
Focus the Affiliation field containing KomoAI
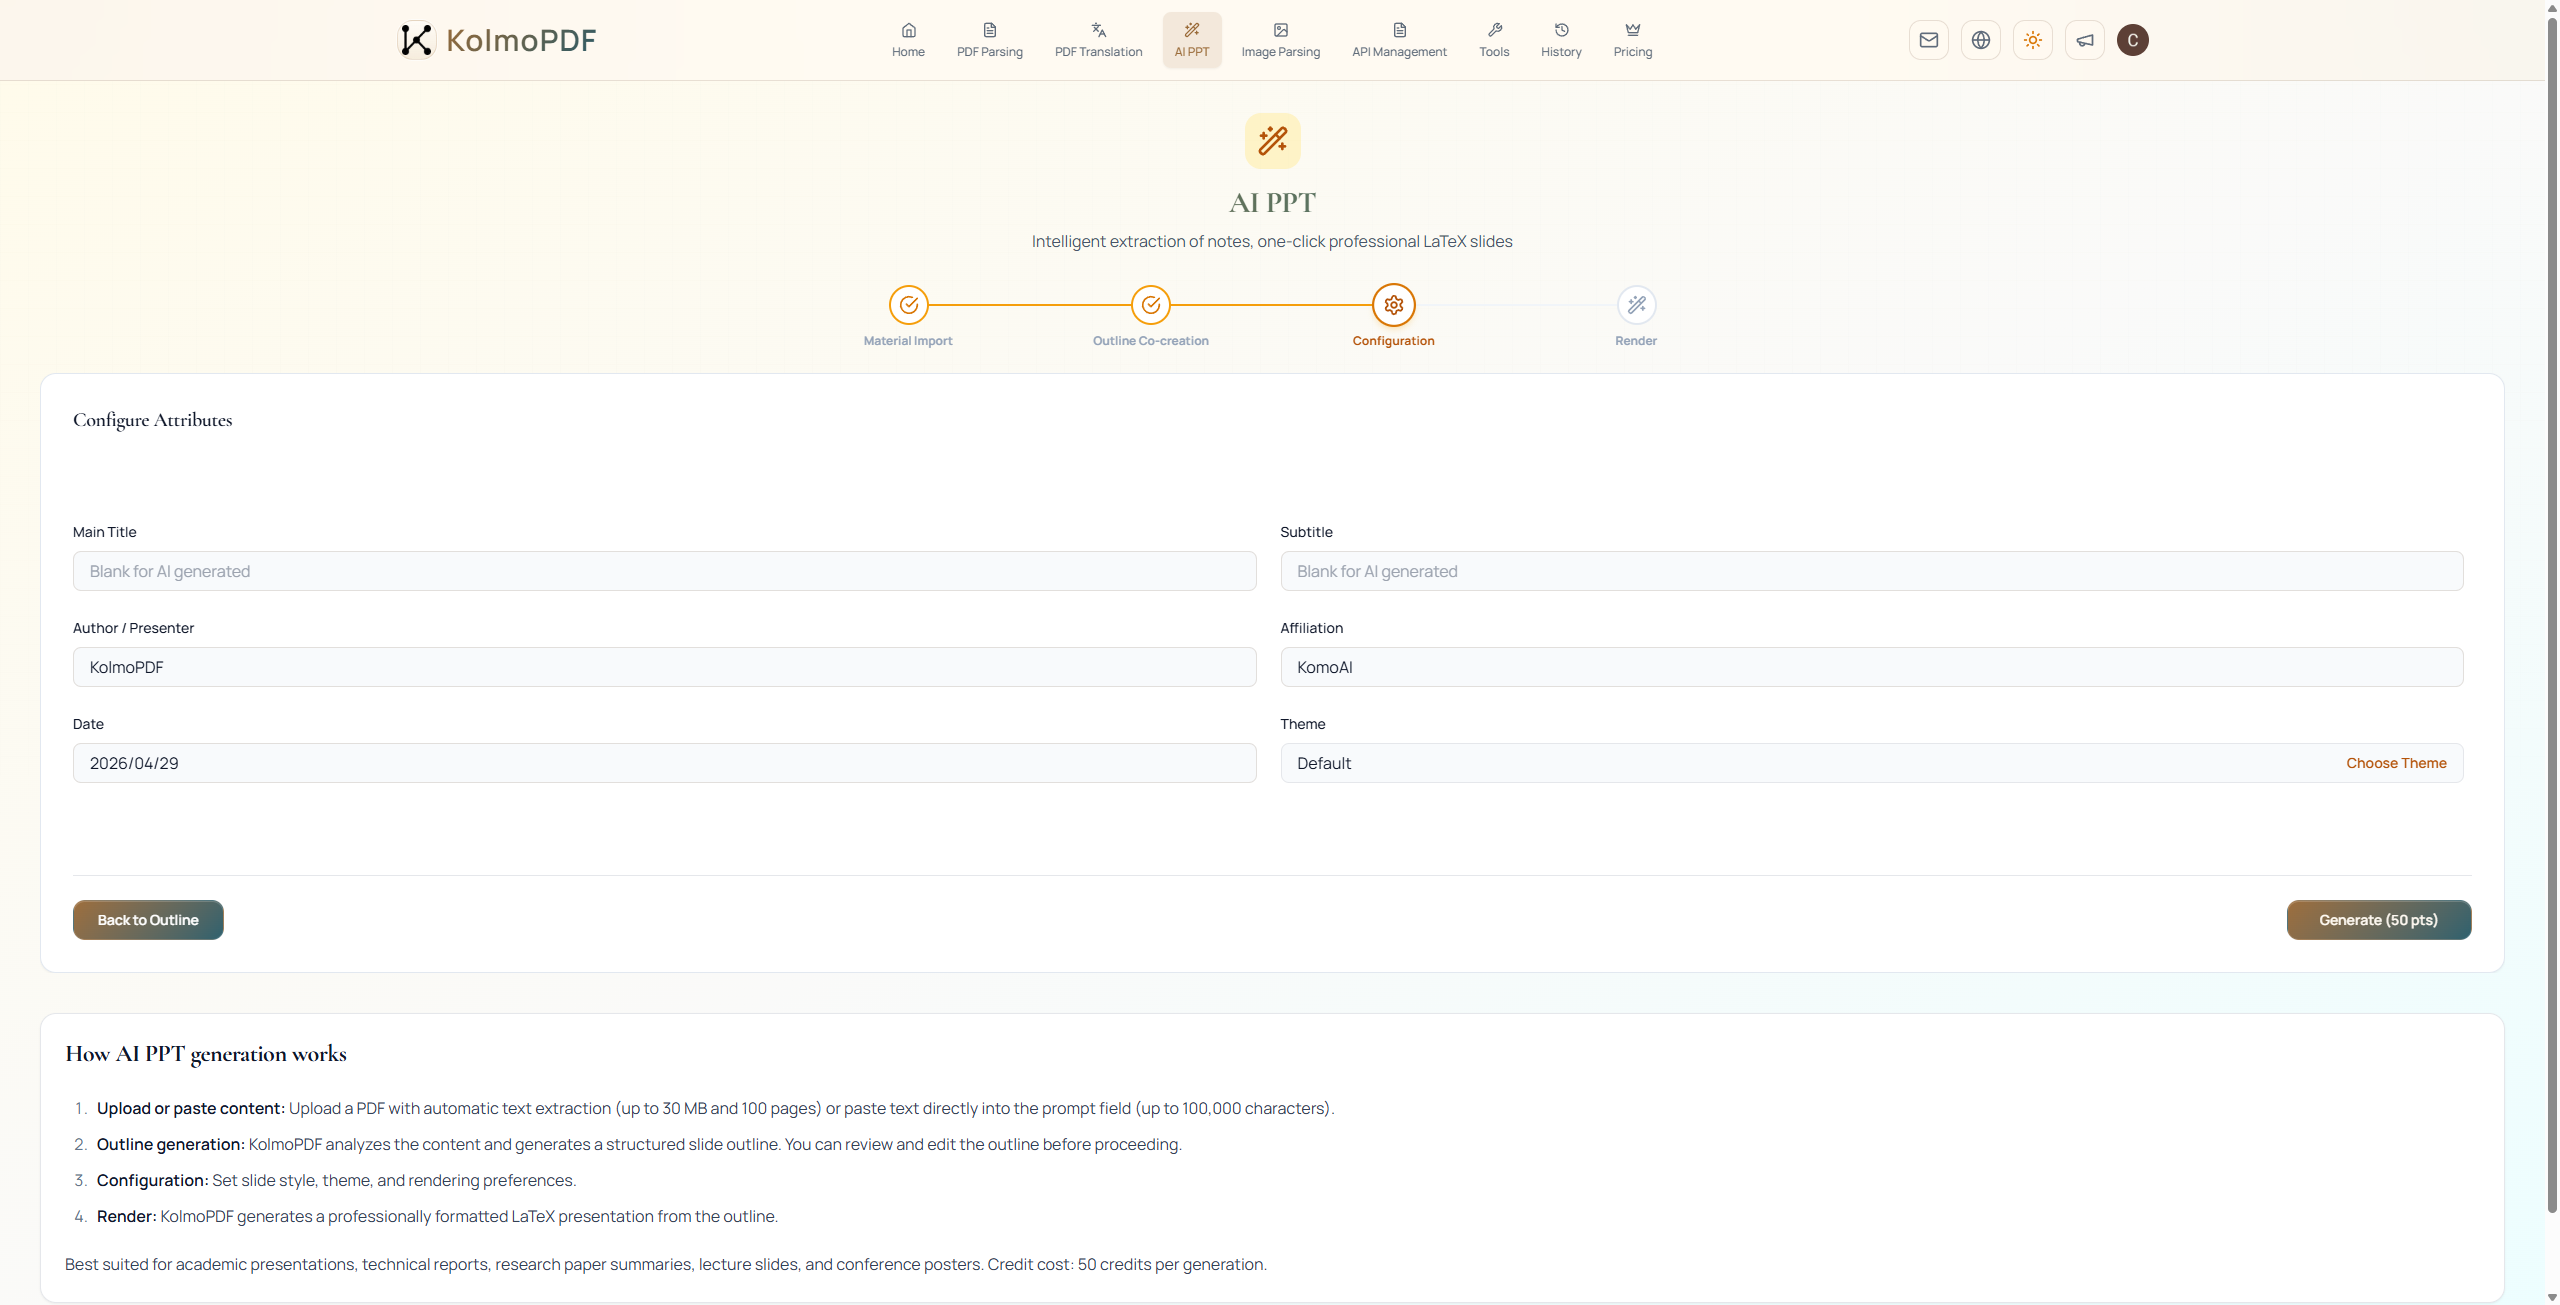coord(1871,667)
